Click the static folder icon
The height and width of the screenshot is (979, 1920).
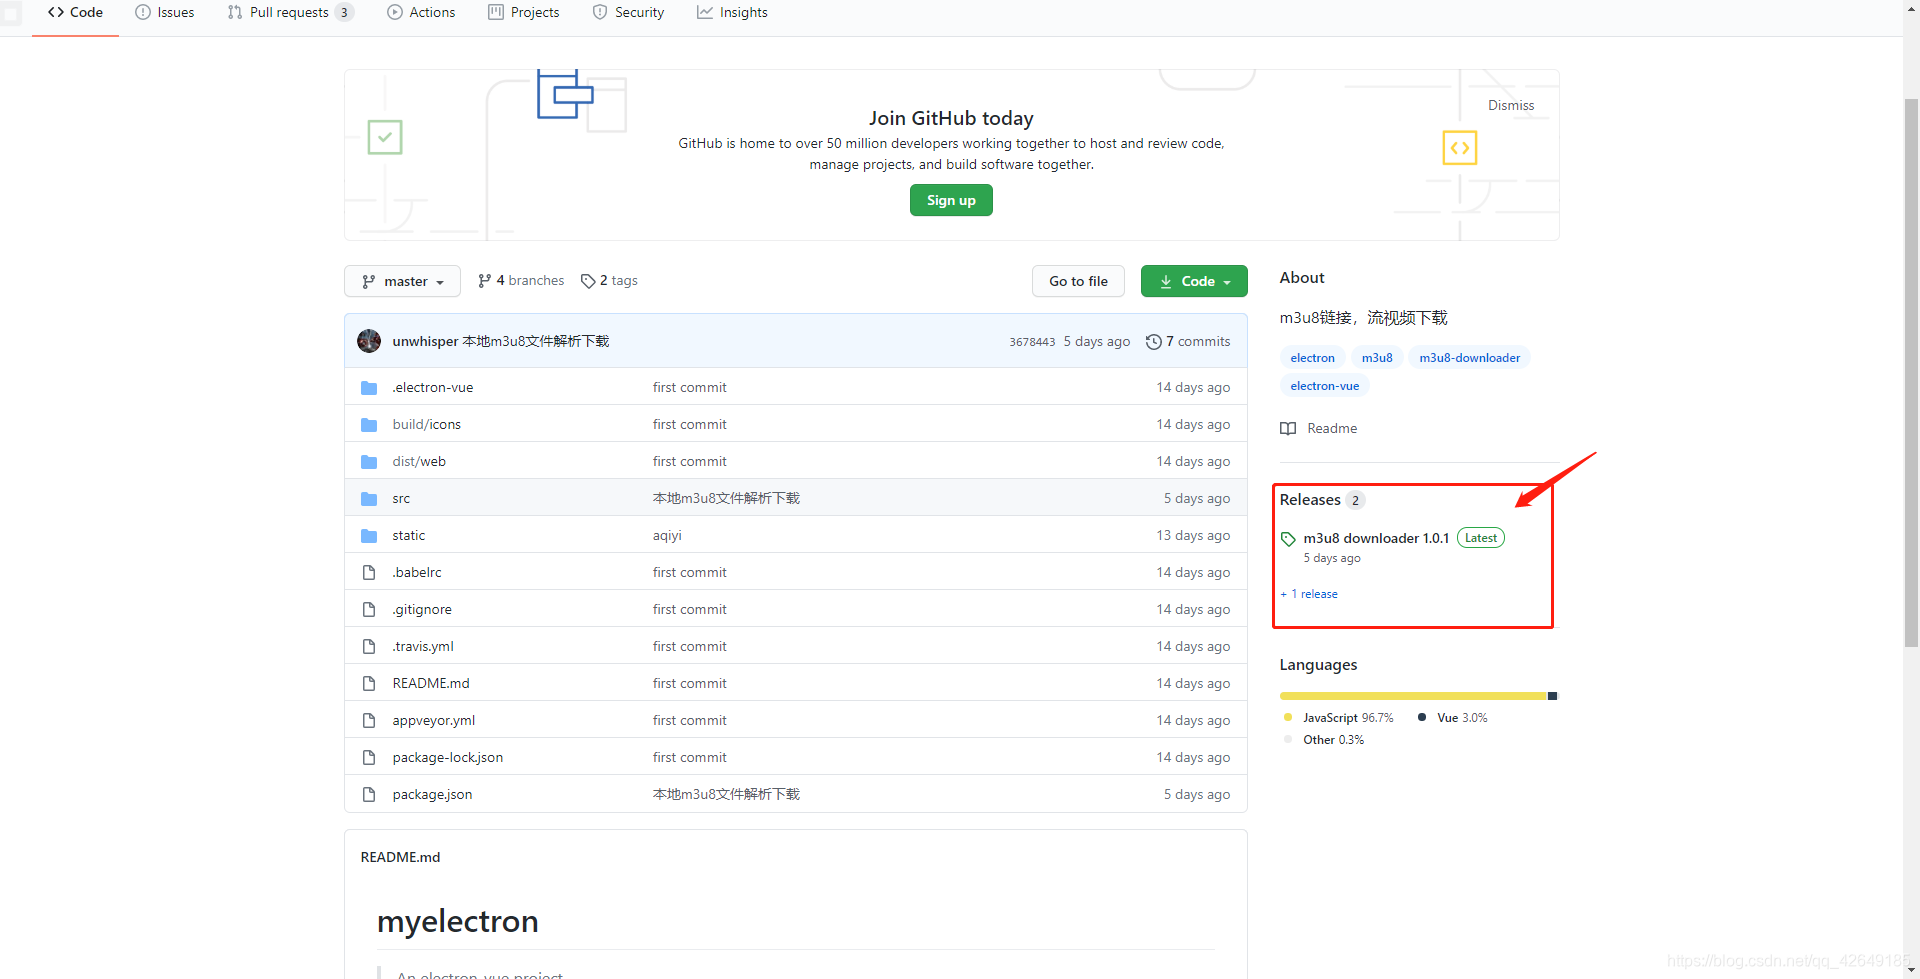(369, 535)
